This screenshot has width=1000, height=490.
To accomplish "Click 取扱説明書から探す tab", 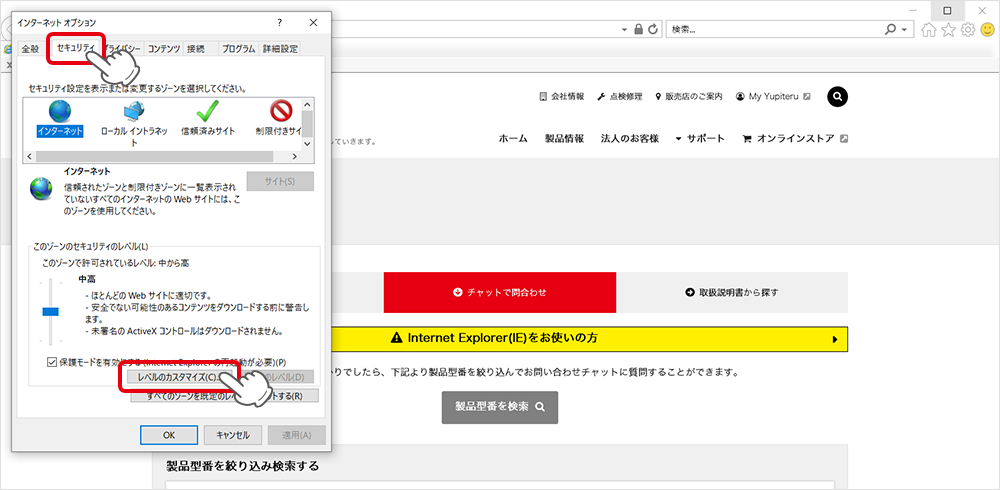I will (x=732, y=292).
